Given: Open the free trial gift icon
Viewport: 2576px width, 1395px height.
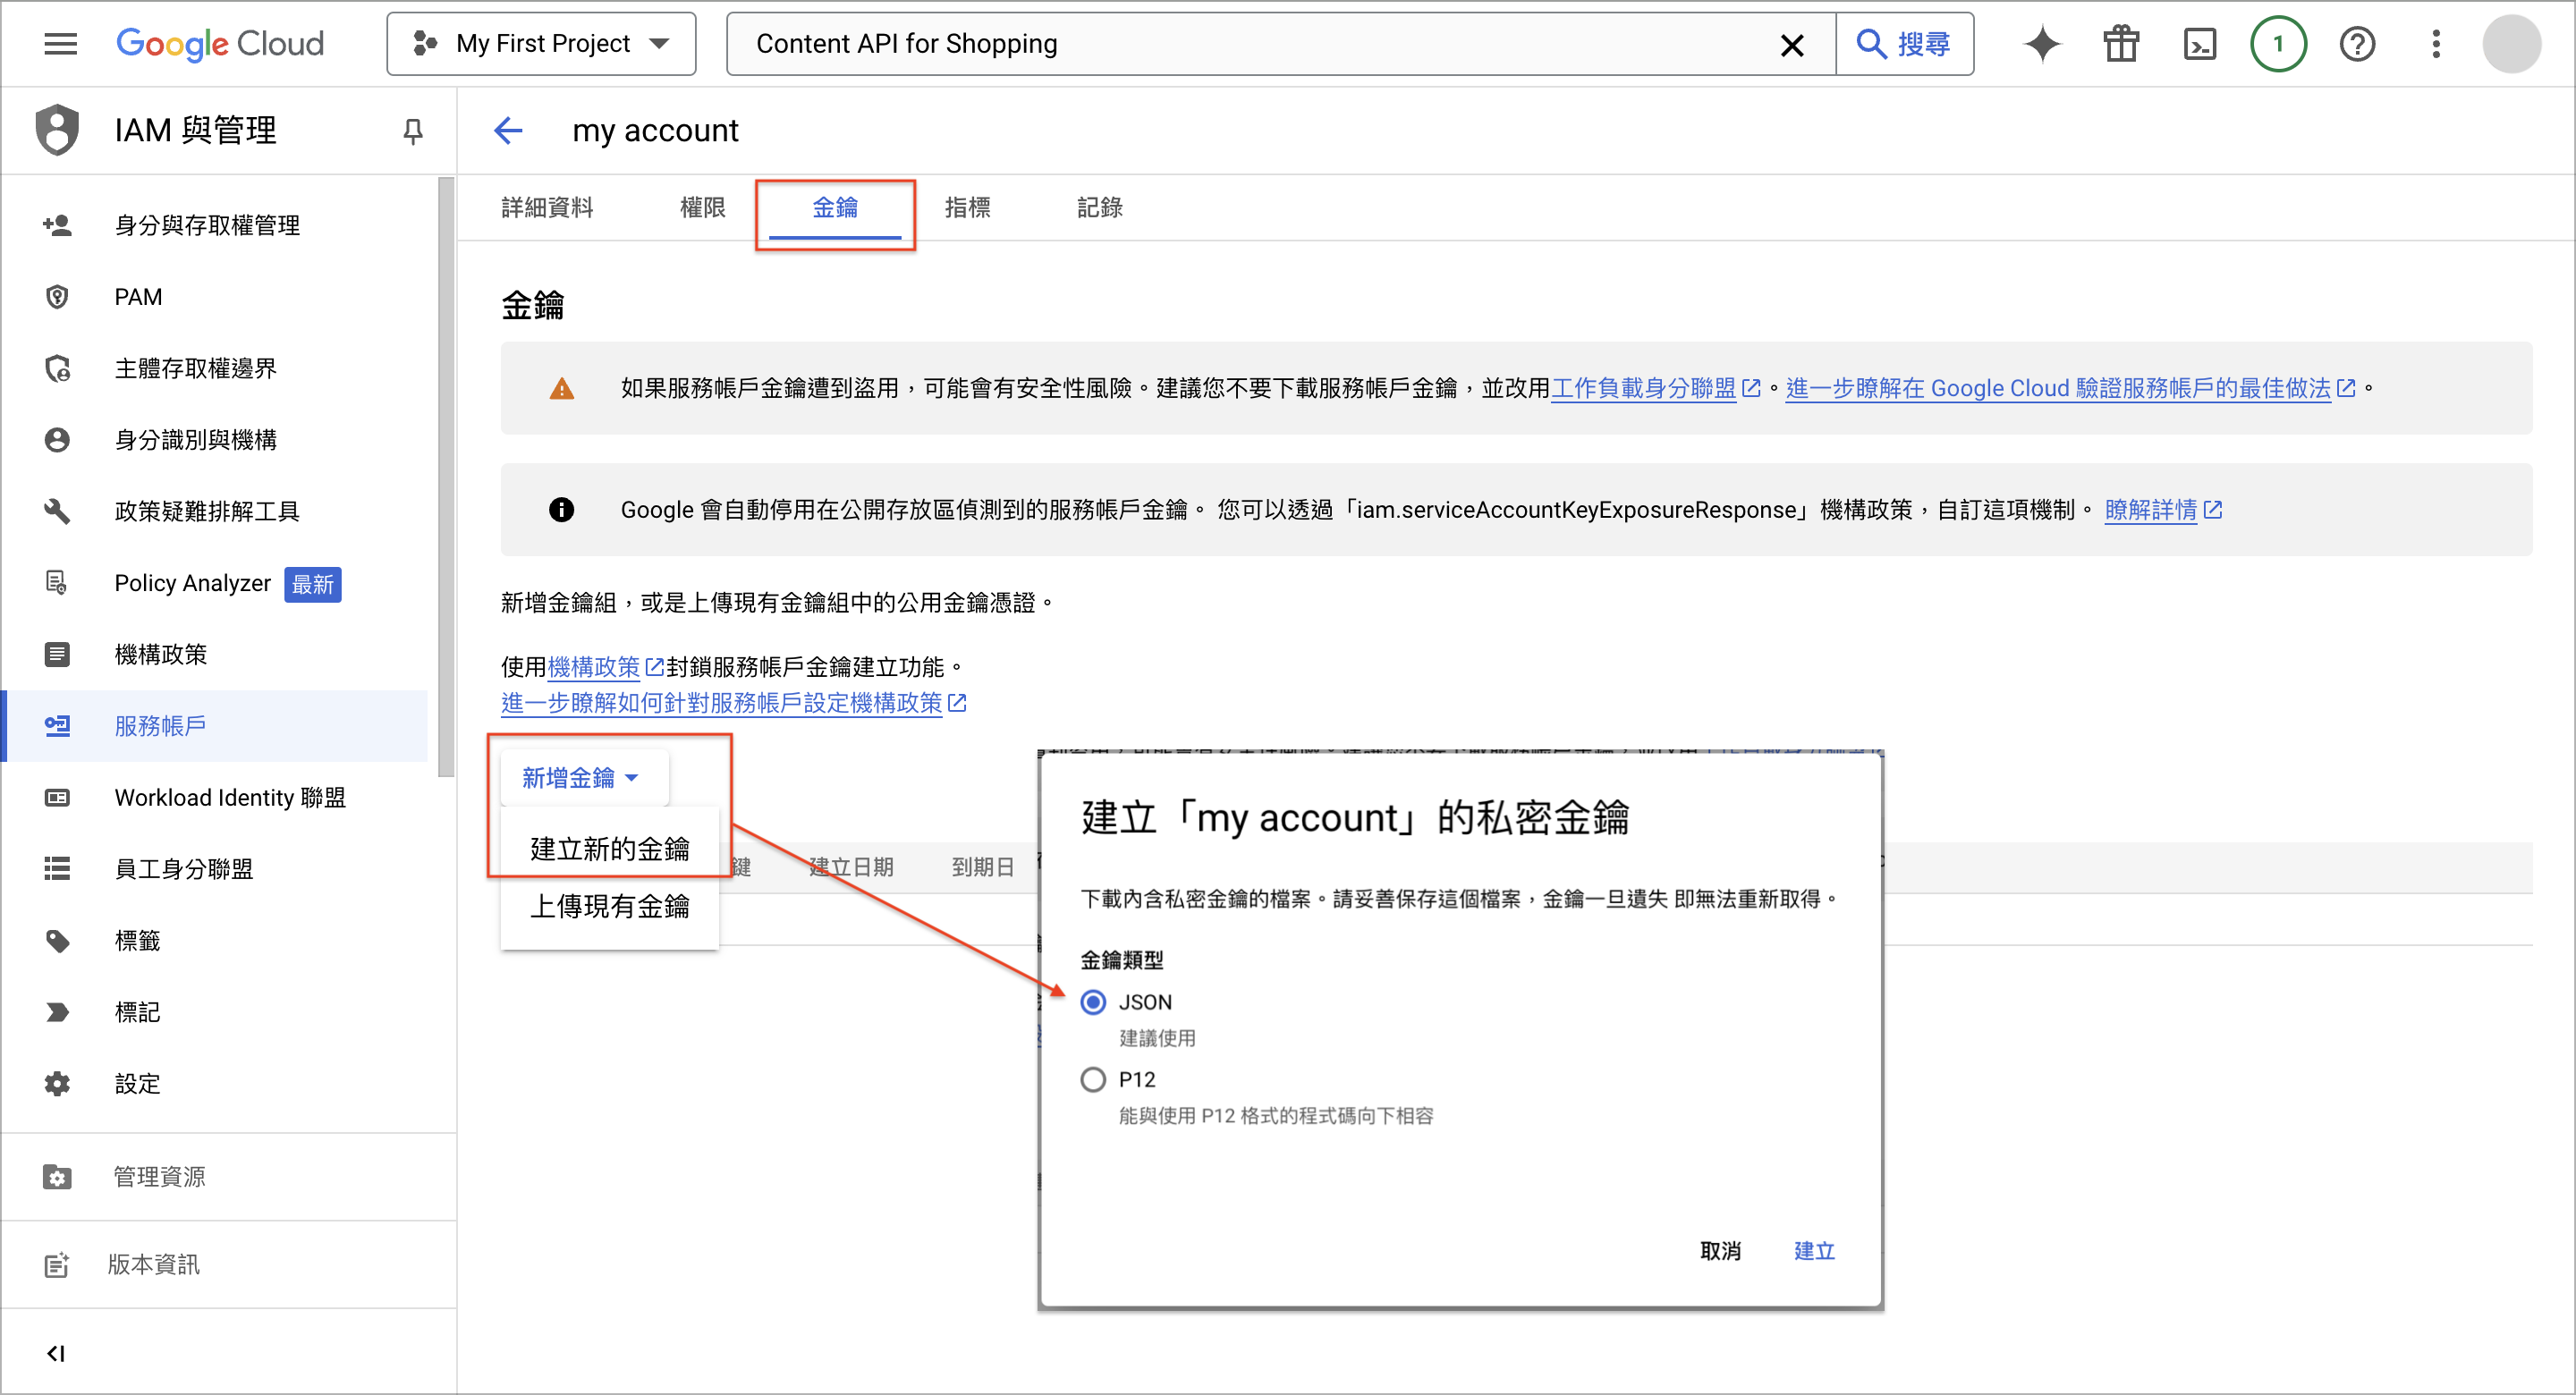Looking at the screenshot, I should [2120, 44].
